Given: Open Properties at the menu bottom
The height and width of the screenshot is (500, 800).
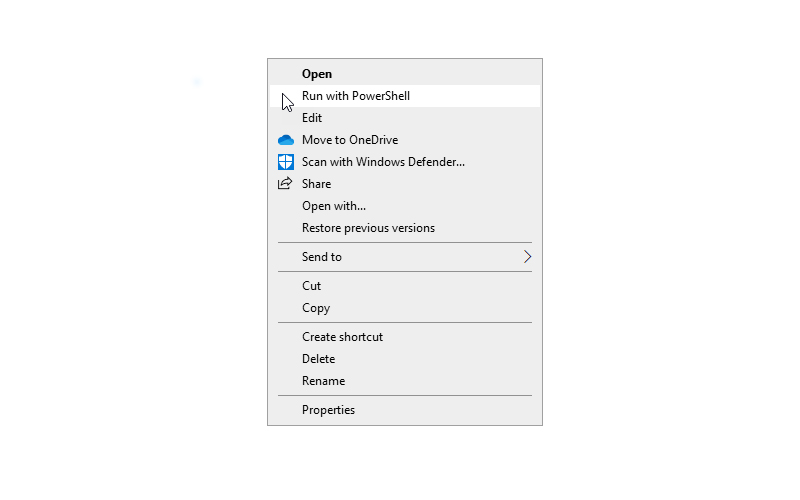Looking at the screenshot, I should point(328,410).
